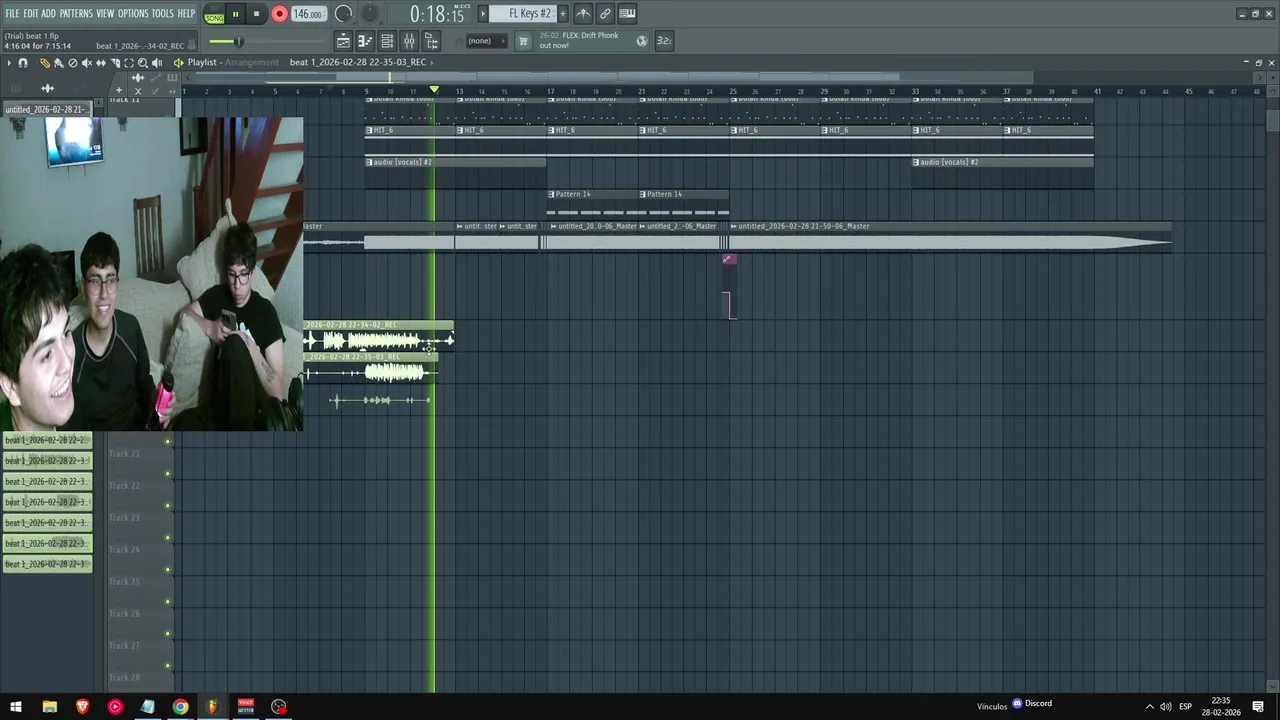The height and width of the screenshot is (720, 1280).
Task: Click the shopping cart icon
Action: (523, 41)
